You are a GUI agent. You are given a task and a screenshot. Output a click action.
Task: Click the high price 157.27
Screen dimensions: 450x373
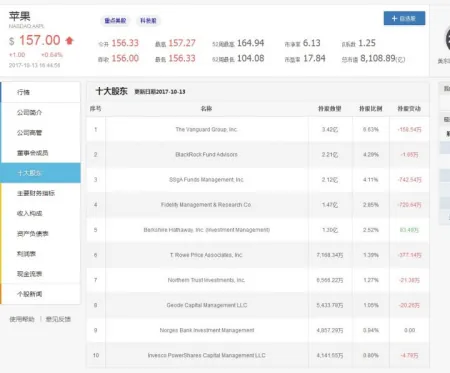182,43
